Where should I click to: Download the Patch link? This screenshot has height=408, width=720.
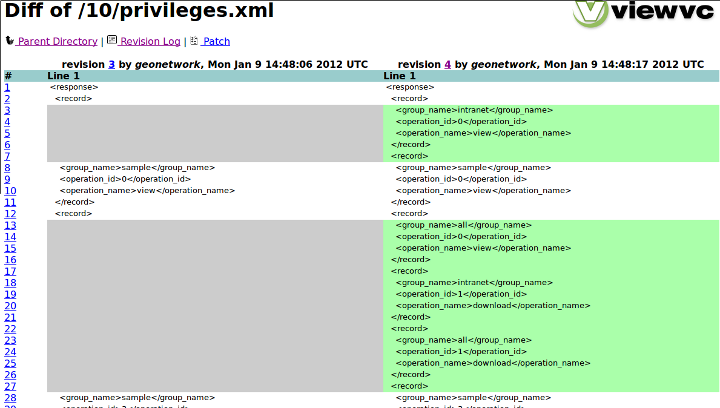click(216, 42)
